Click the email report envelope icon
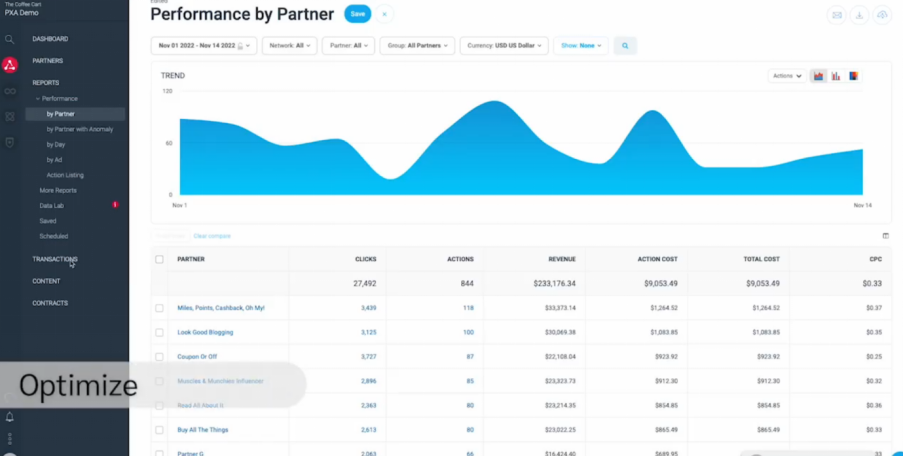 [837, 15]
